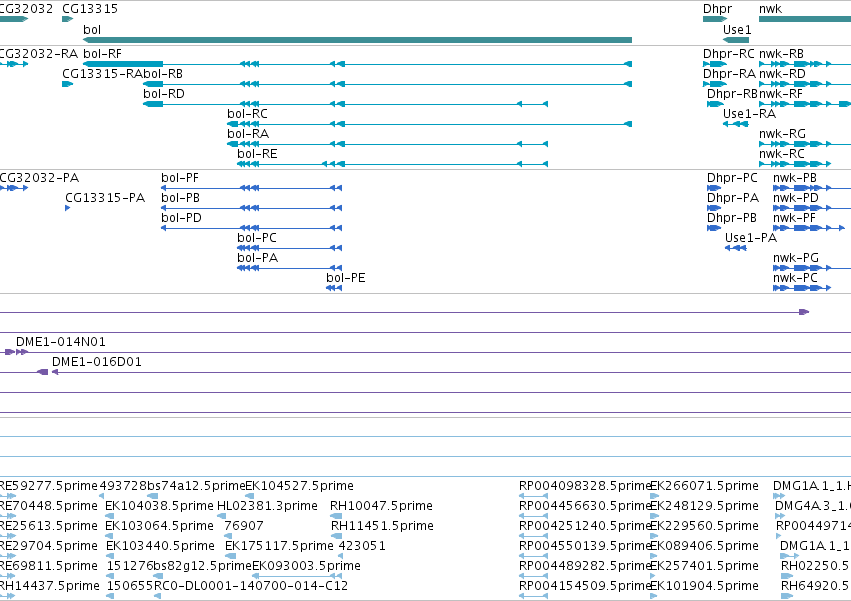The height and width of the screenshot is (601, 851).
Task: Click EK248129.5prime EST label
Action: [x=704, y=506]
